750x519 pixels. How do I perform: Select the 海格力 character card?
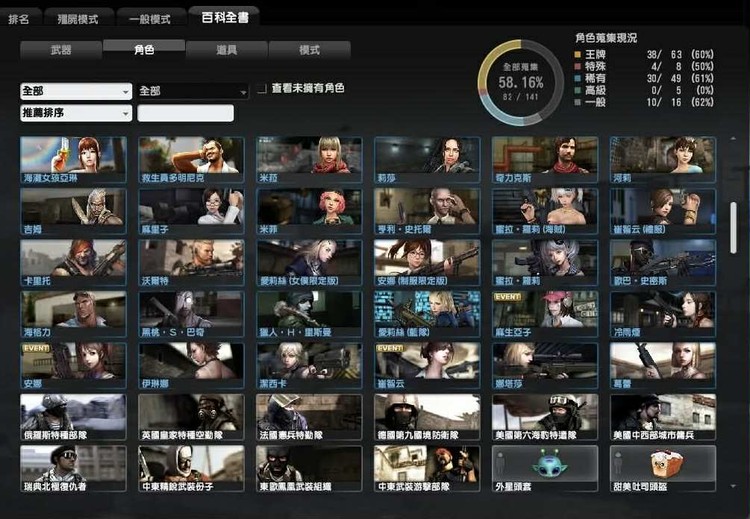click(x=73, y=314)
